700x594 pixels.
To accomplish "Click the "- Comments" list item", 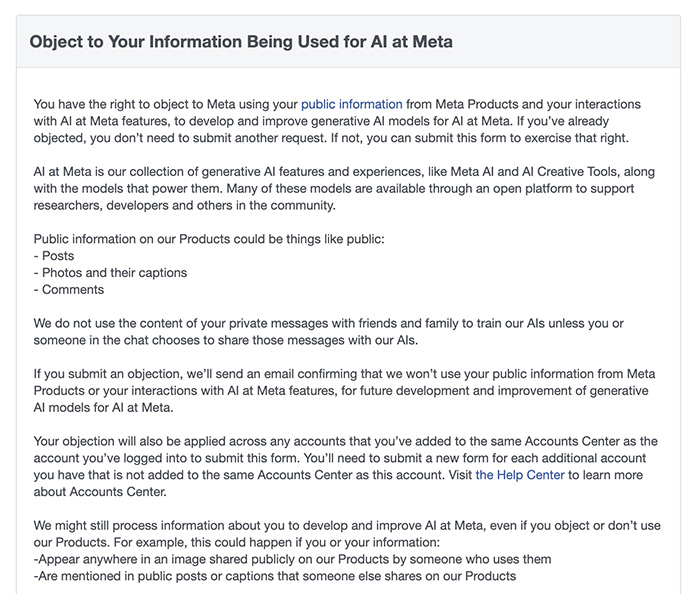I will pos(68,290).
